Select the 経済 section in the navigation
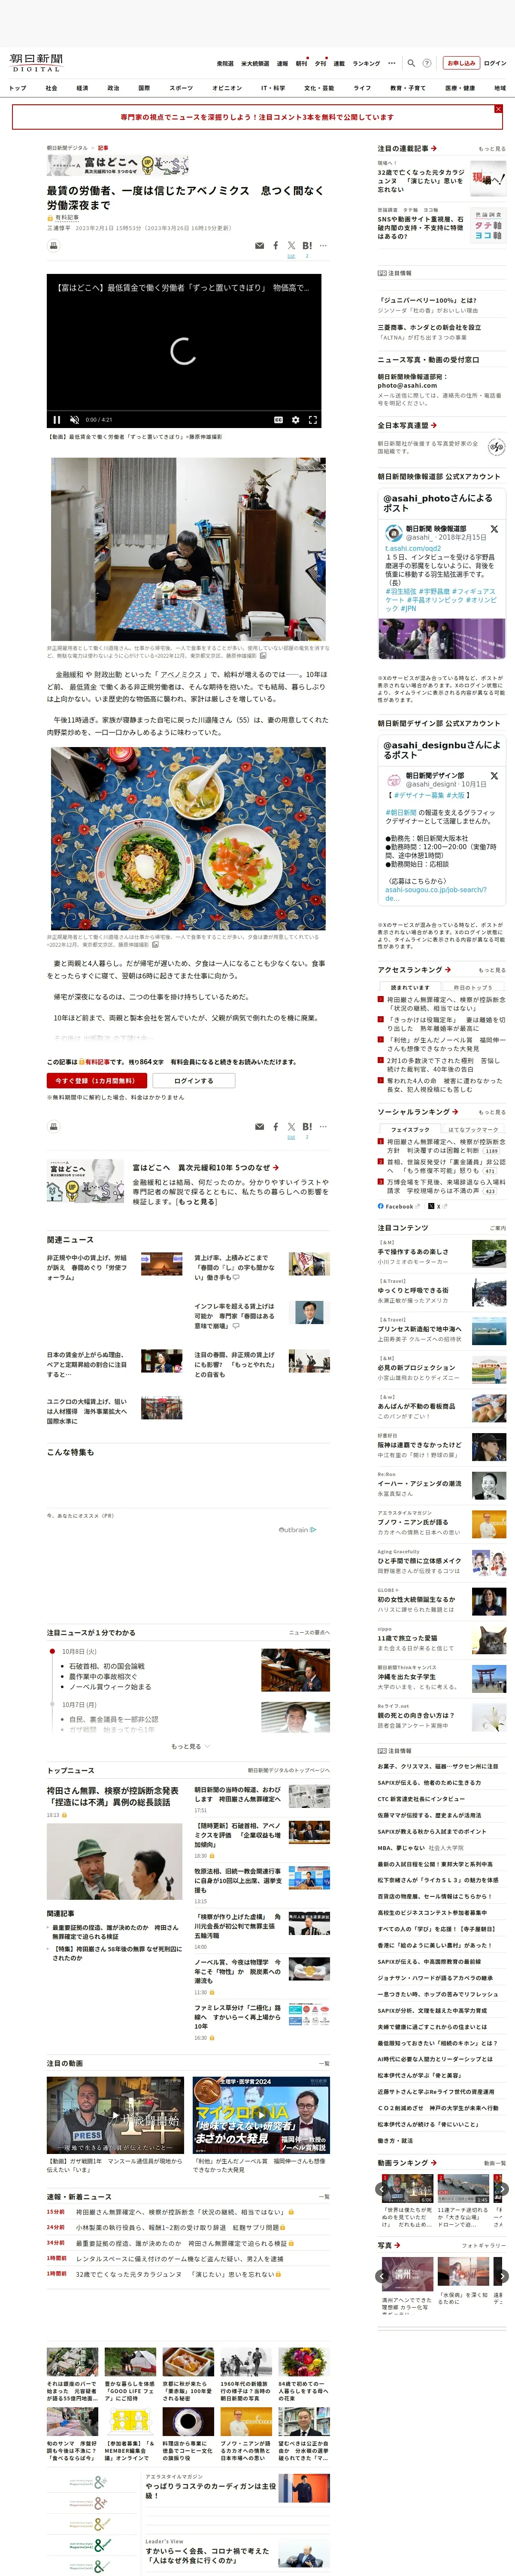515x2576 pixels. pos(82,88)
